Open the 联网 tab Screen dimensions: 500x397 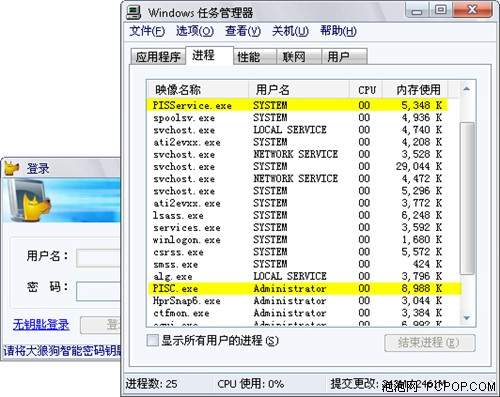(299, 57)
